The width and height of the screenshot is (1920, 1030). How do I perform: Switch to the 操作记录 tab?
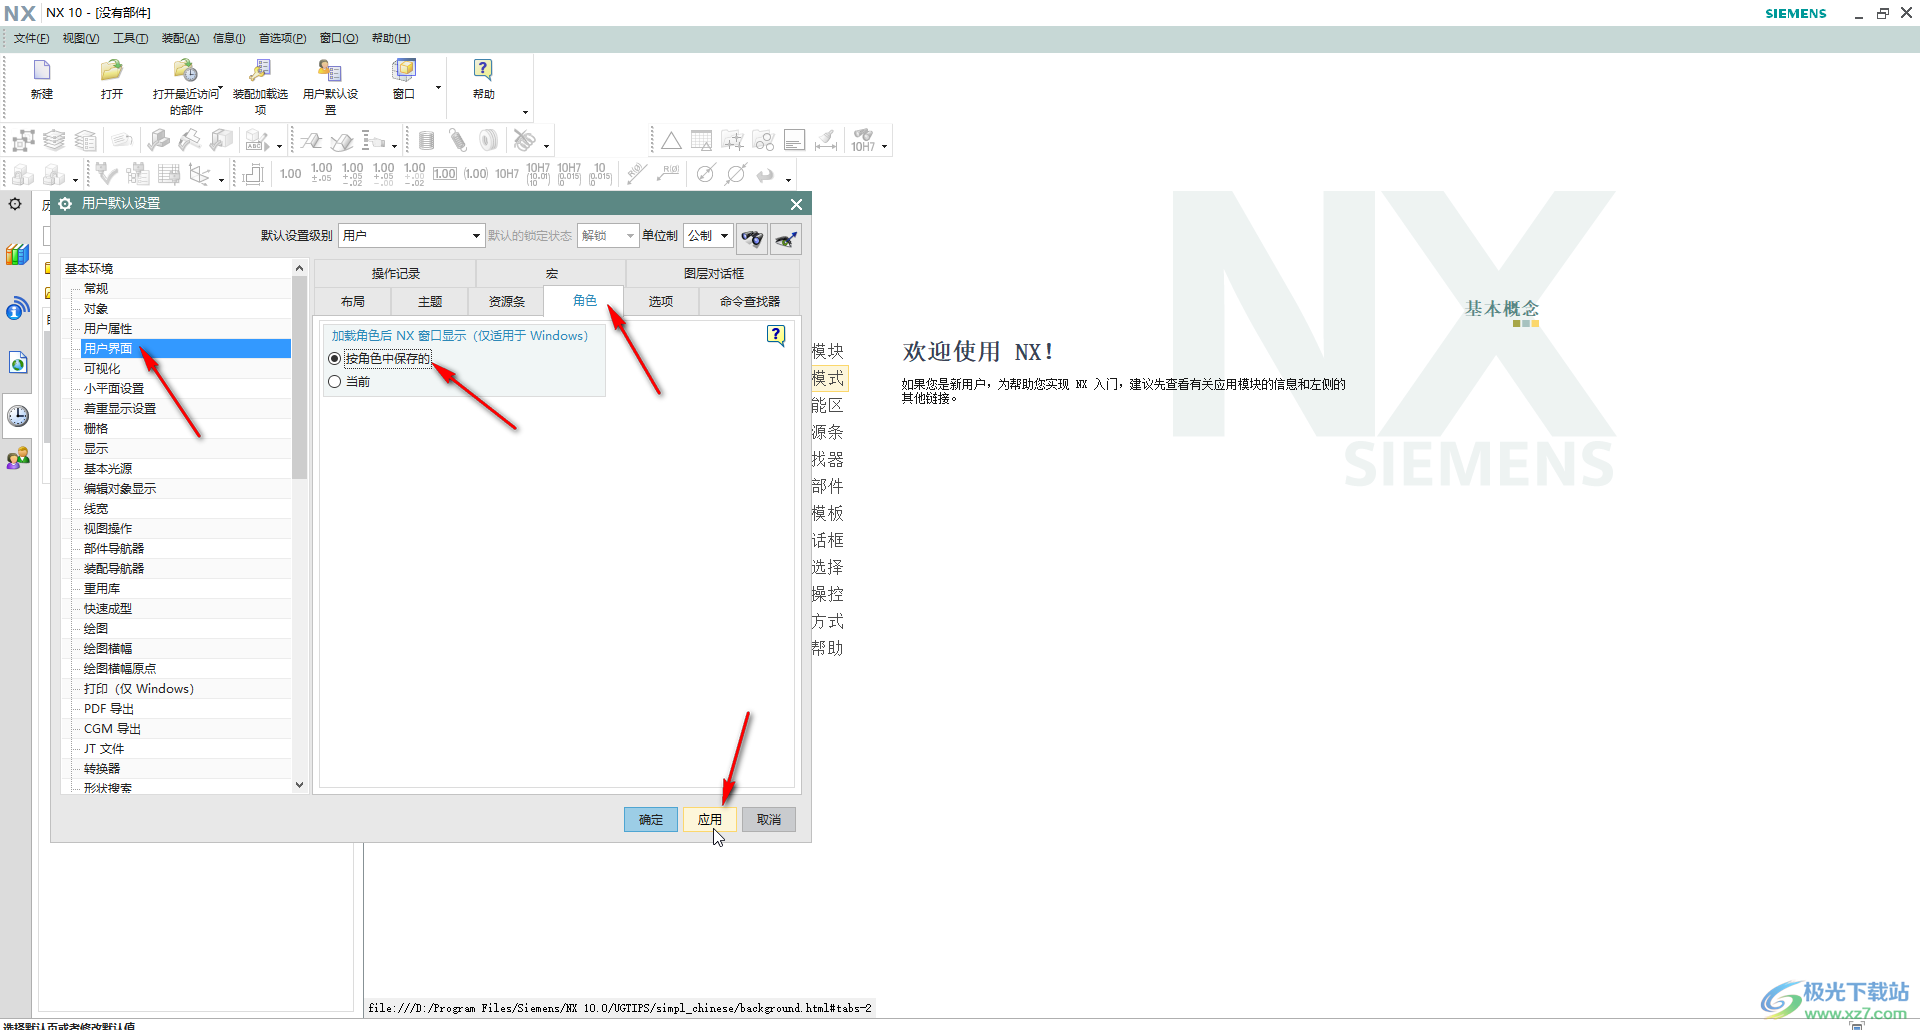pos(396,273)
